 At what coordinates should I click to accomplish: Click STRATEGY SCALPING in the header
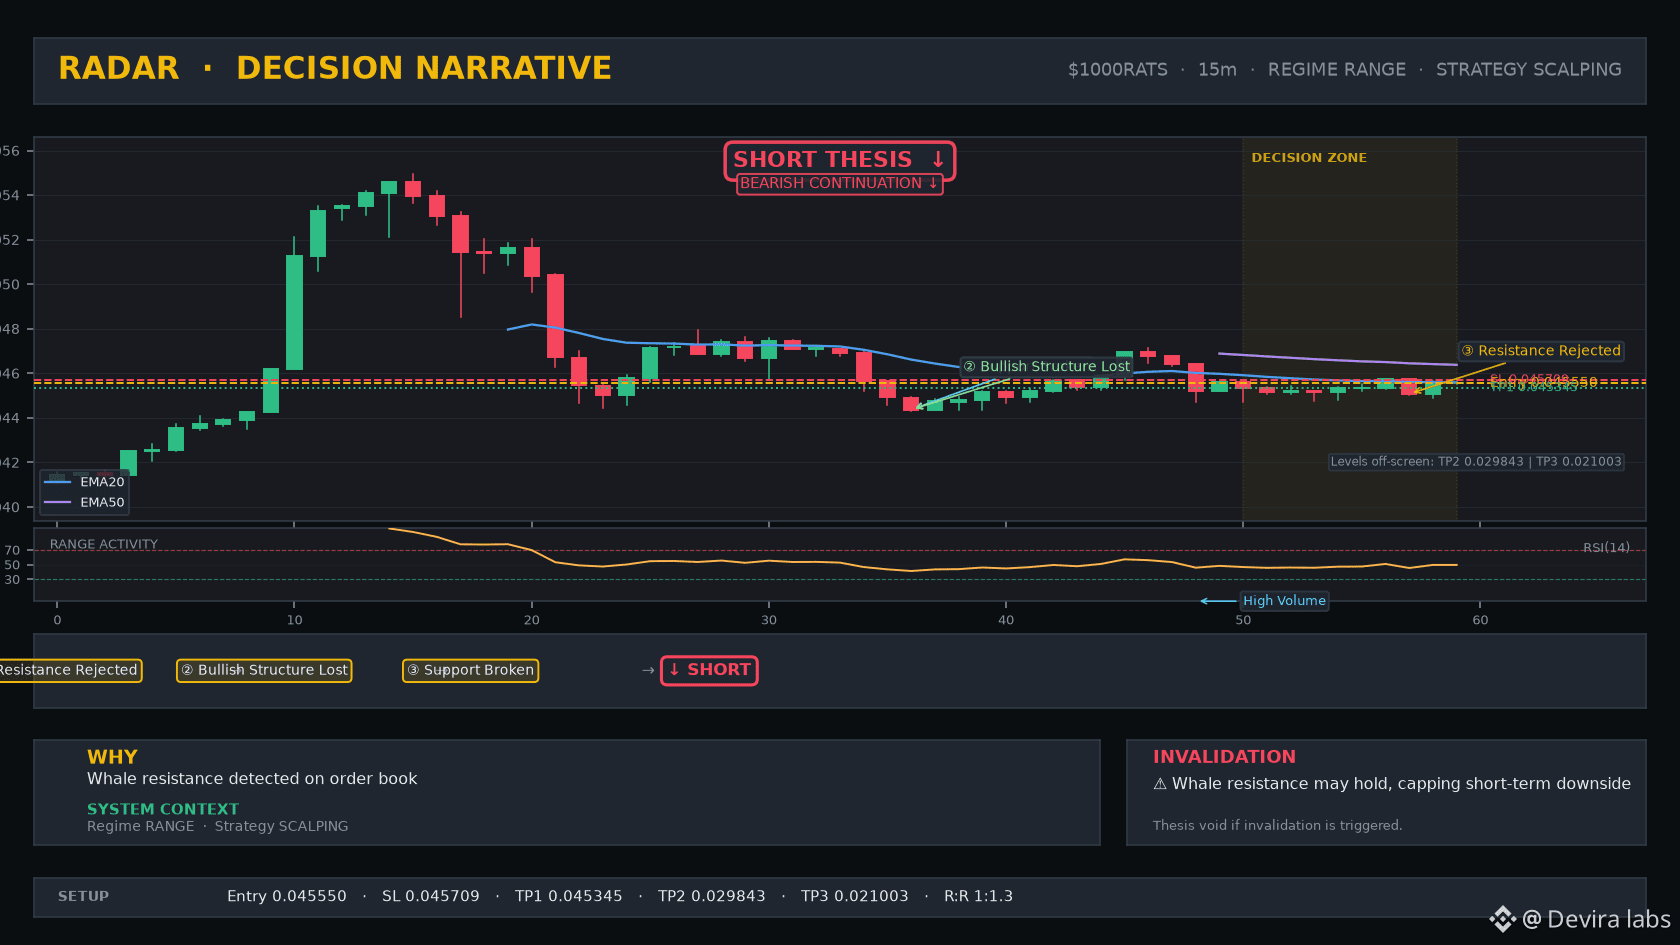click(1528, 70)
